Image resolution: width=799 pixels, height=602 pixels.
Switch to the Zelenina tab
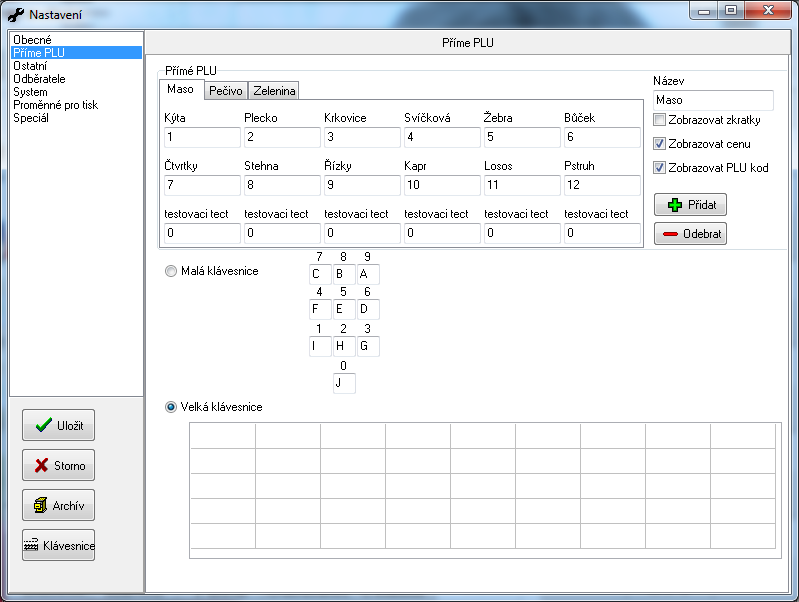coord(273,91)
